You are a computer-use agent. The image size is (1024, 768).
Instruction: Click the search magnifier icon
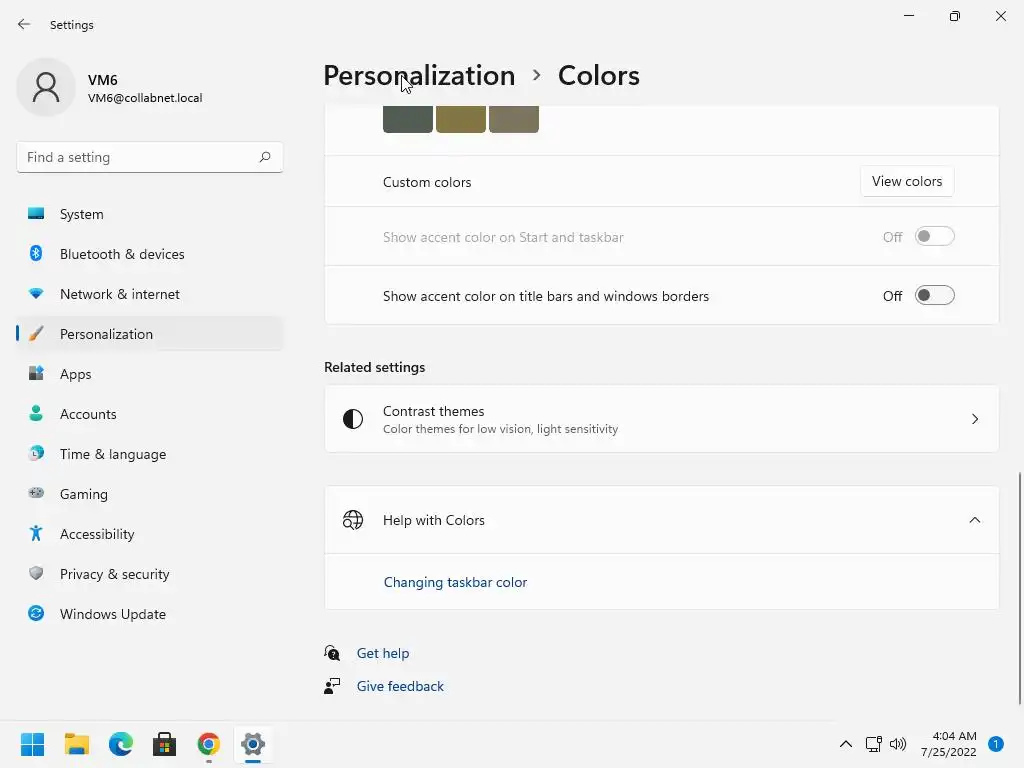(x=265, y=157)
